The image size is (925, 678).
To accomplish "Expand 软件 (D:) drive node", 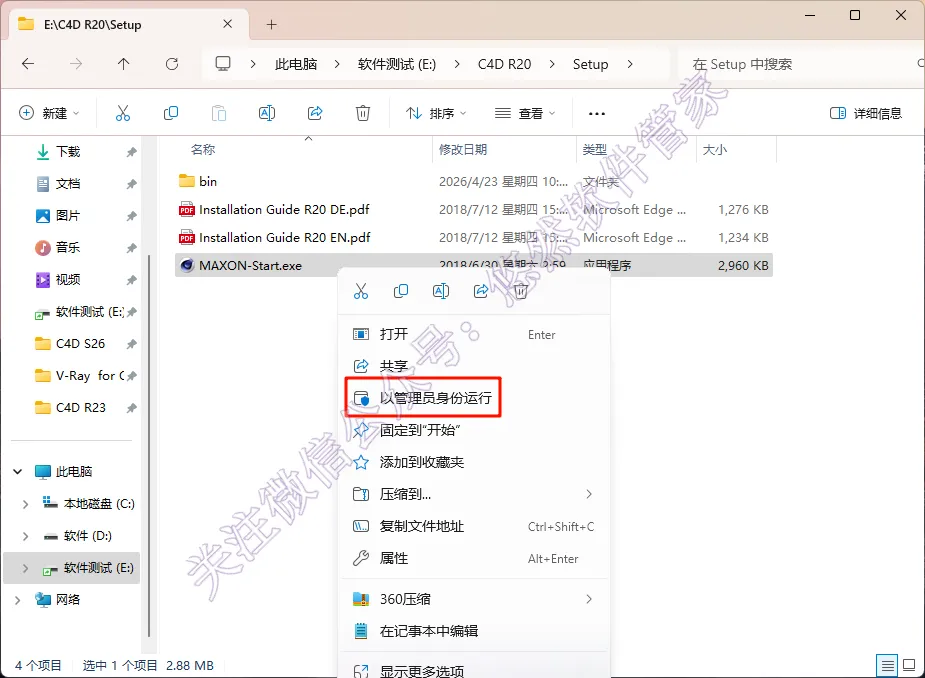I will pyautogui.click(x=25, y=536).
